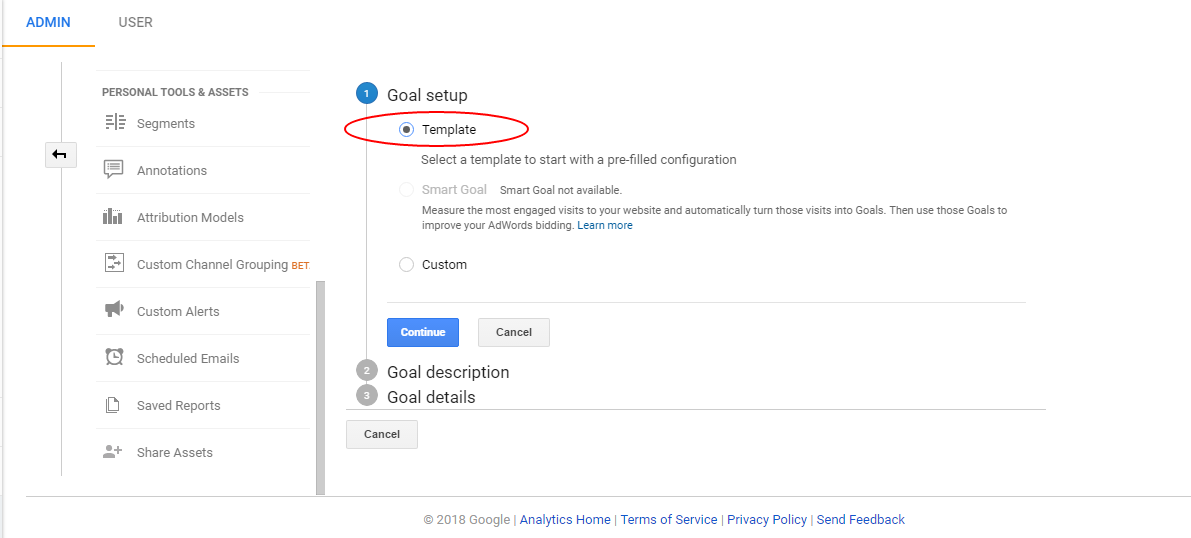Click the Custom Alerts megaphone icon

(x=114, y=311)
